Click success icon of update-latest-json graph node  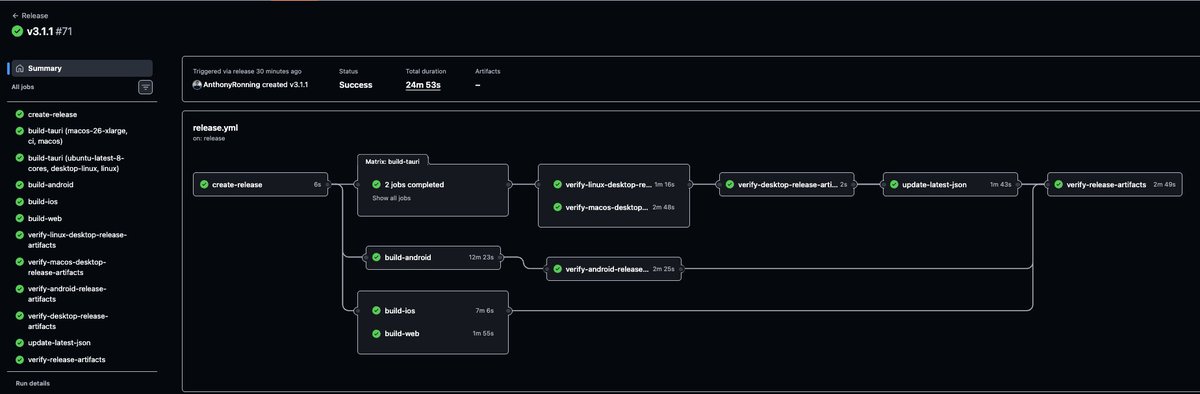[894, 184]
